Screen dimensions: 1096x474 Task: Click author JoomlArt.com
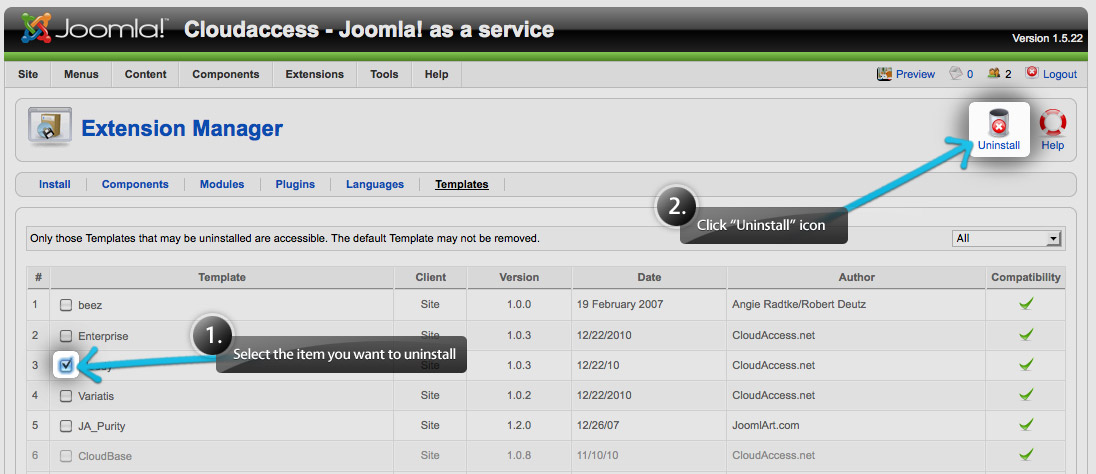click(x=765, y=426)
